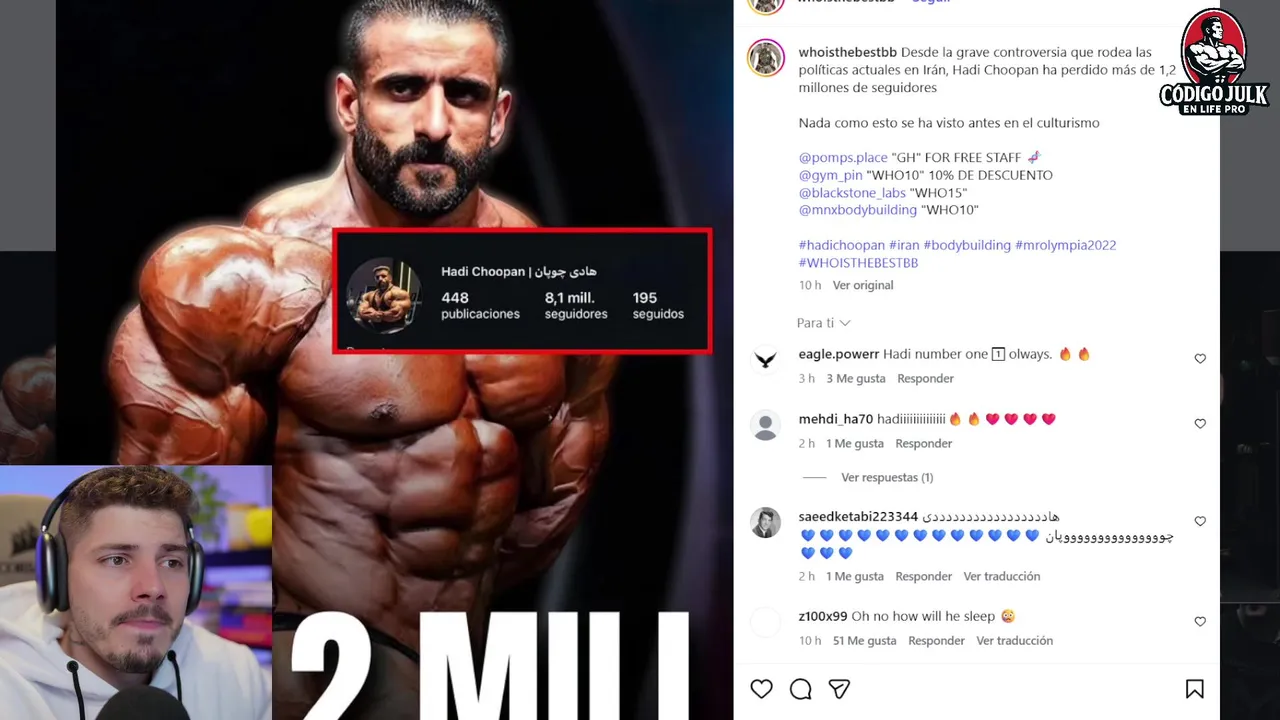Image resolution: width=1280 pixels, height=720 pixels.
Task: Open eagle.powerr's profile picture
Action: (x=766, y=360)
